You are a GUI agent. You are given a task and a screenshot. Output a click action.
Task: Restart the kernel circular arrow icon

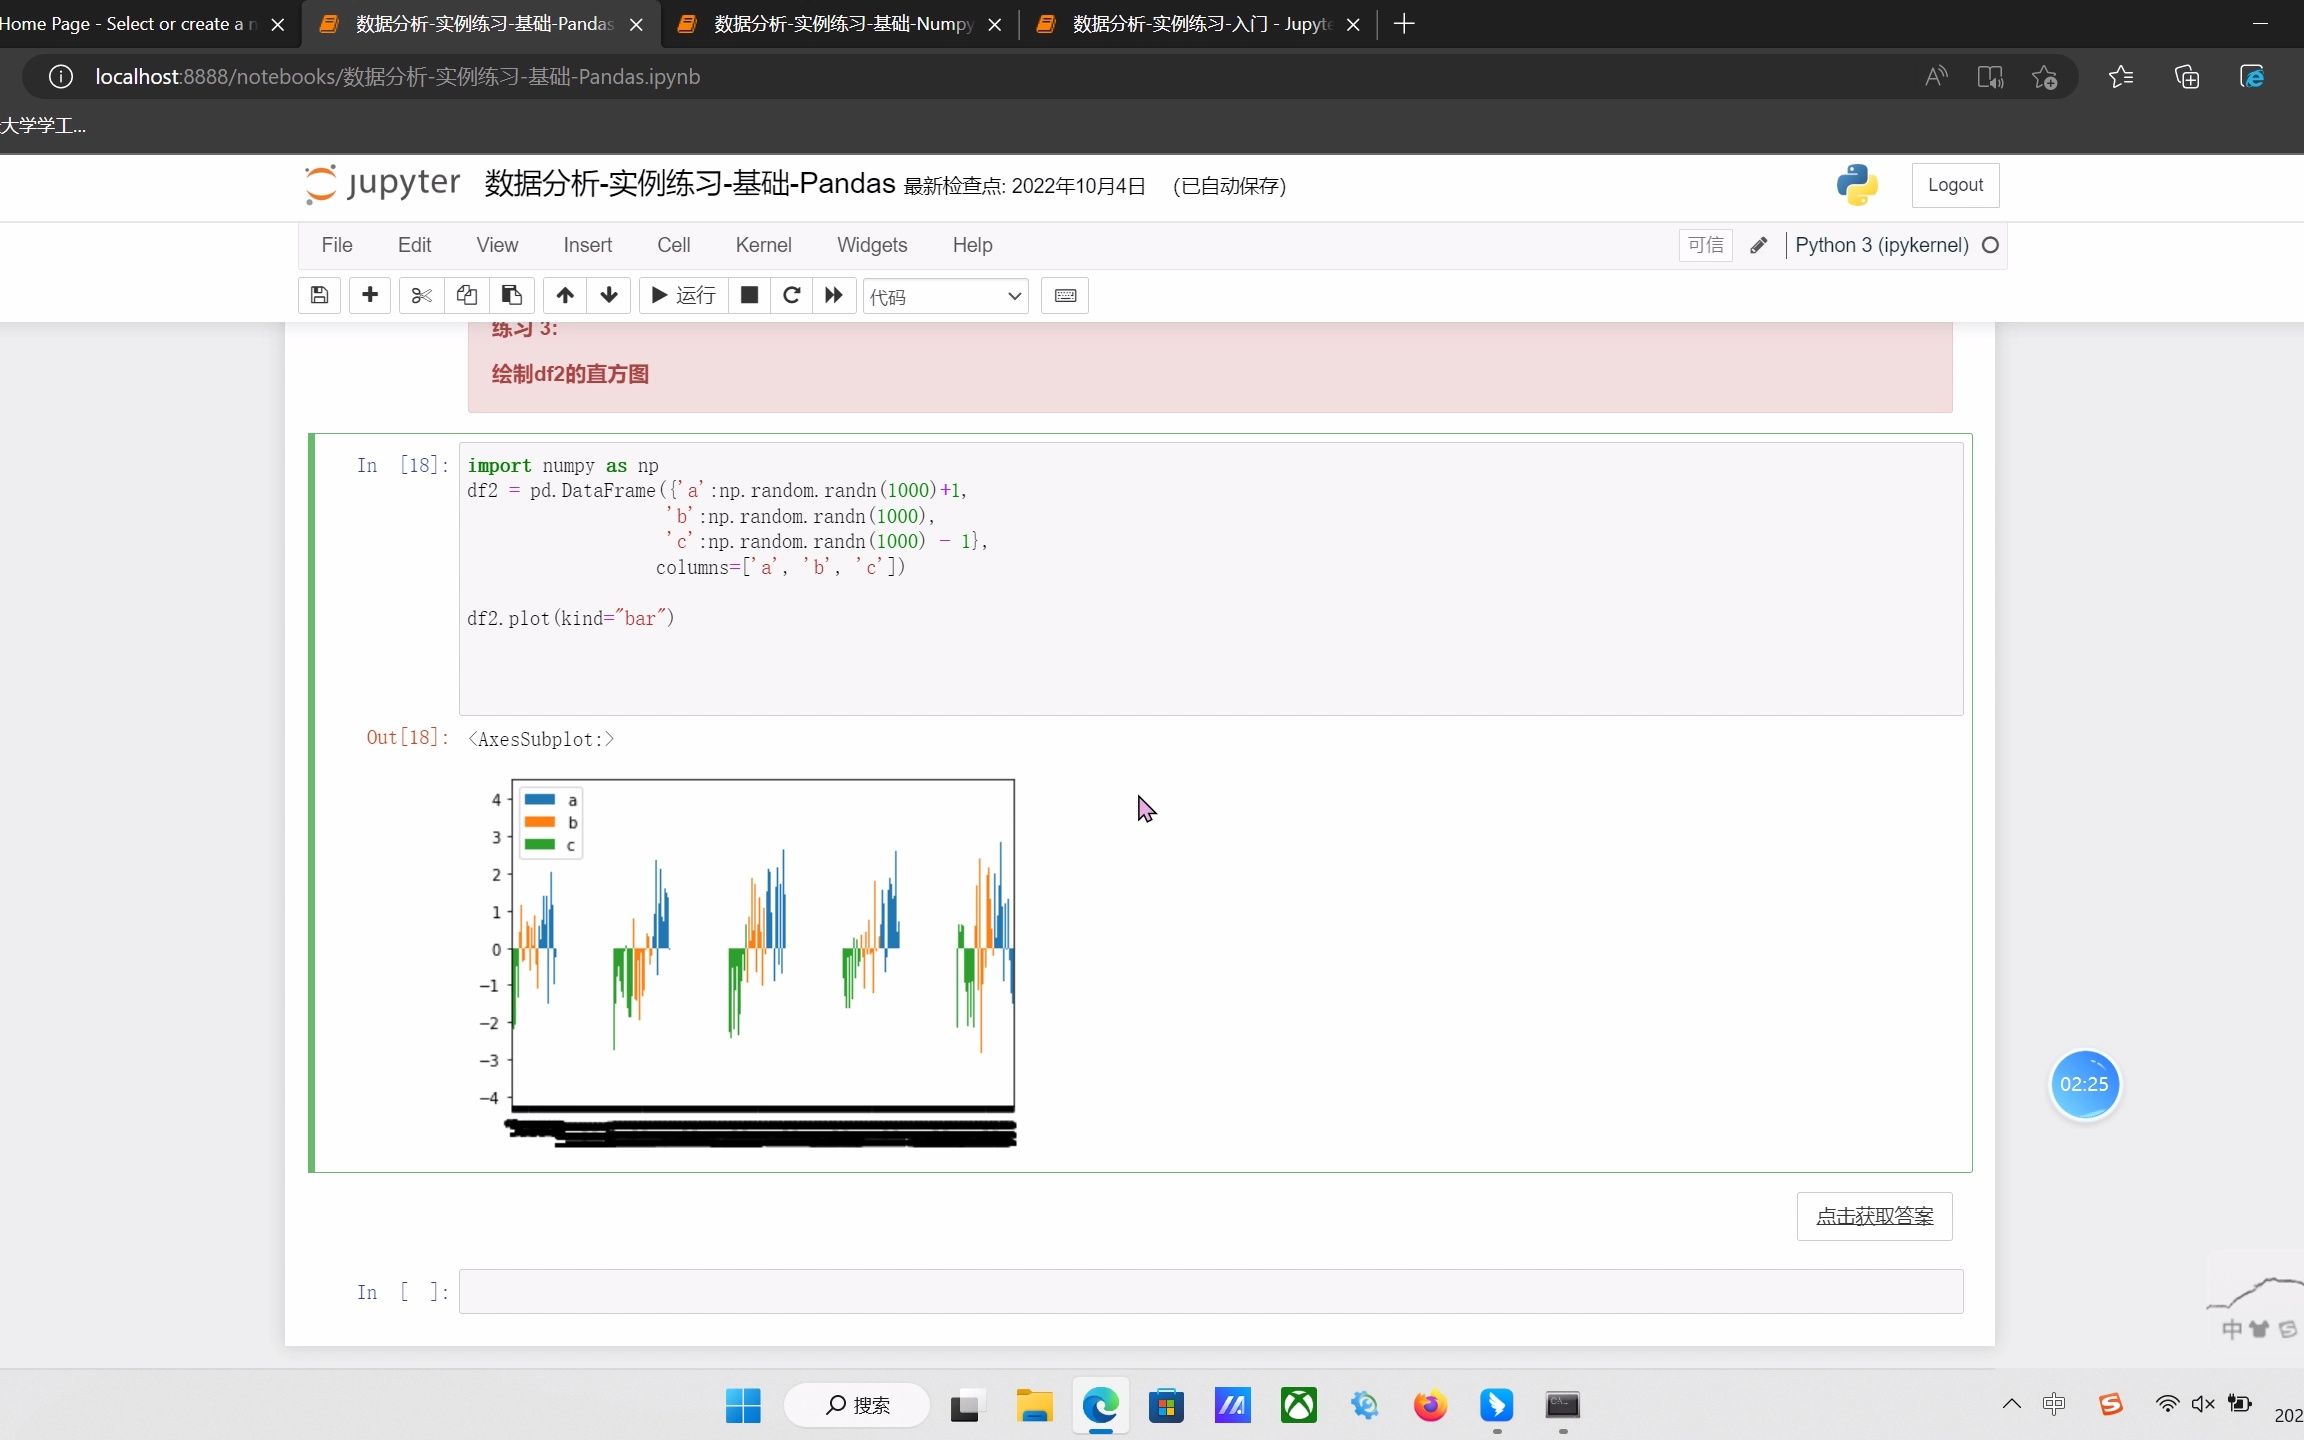tap(791, 295)
